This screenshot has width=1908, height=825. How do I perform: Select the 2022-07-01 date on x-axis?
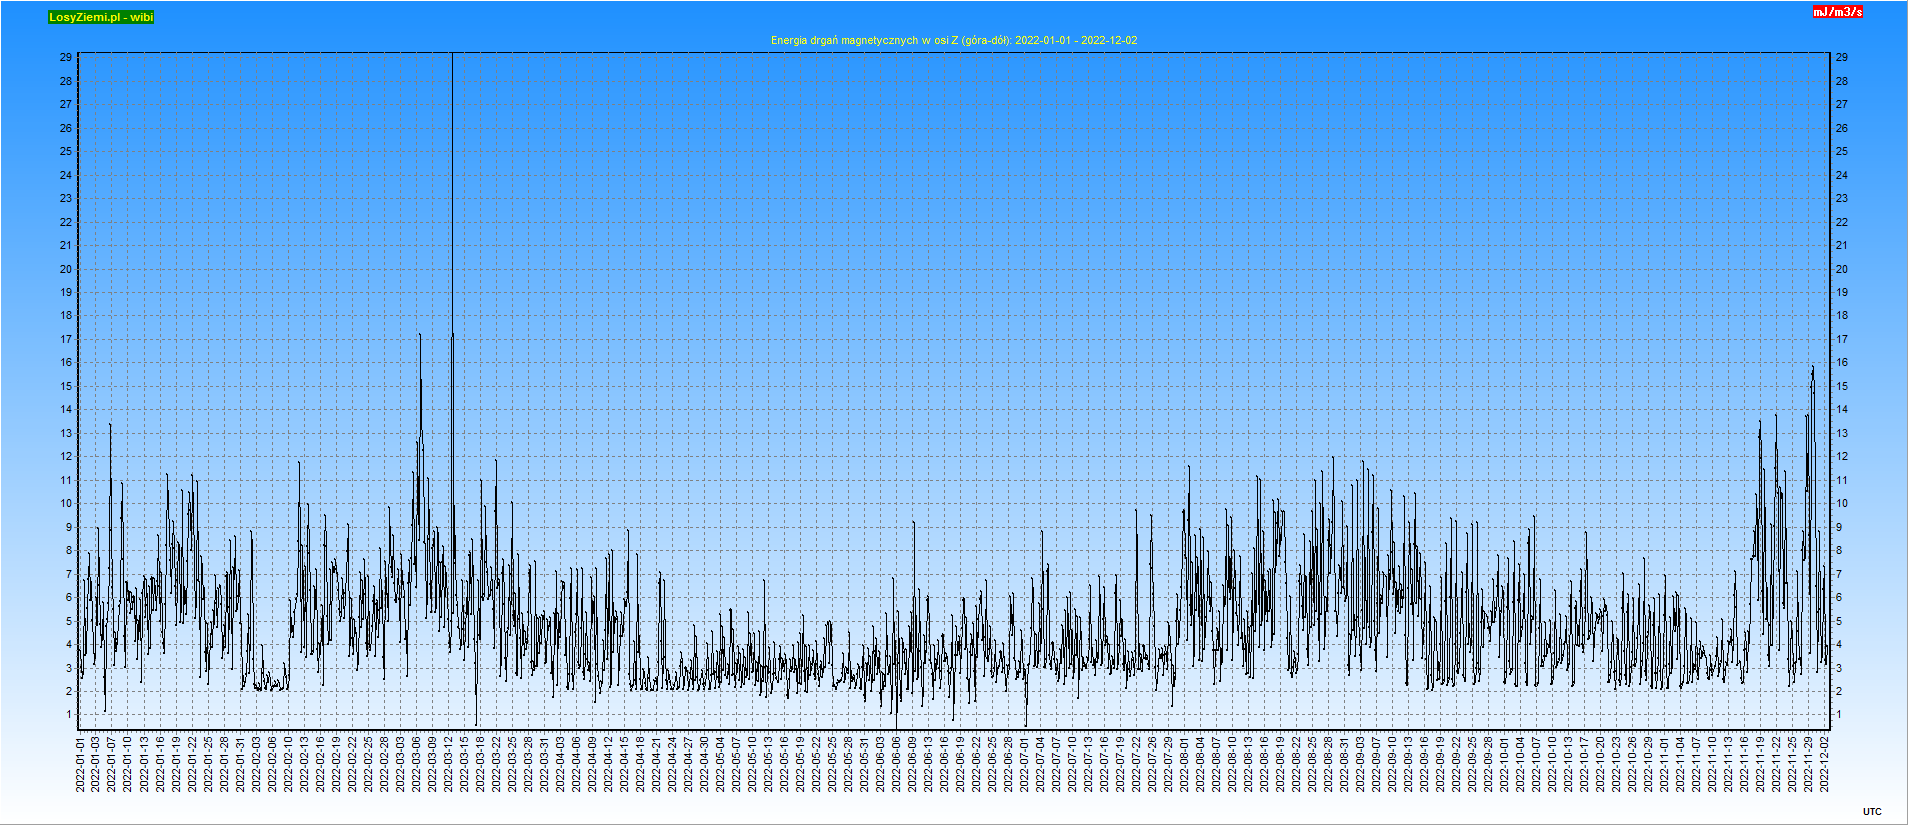point(1024,765)
